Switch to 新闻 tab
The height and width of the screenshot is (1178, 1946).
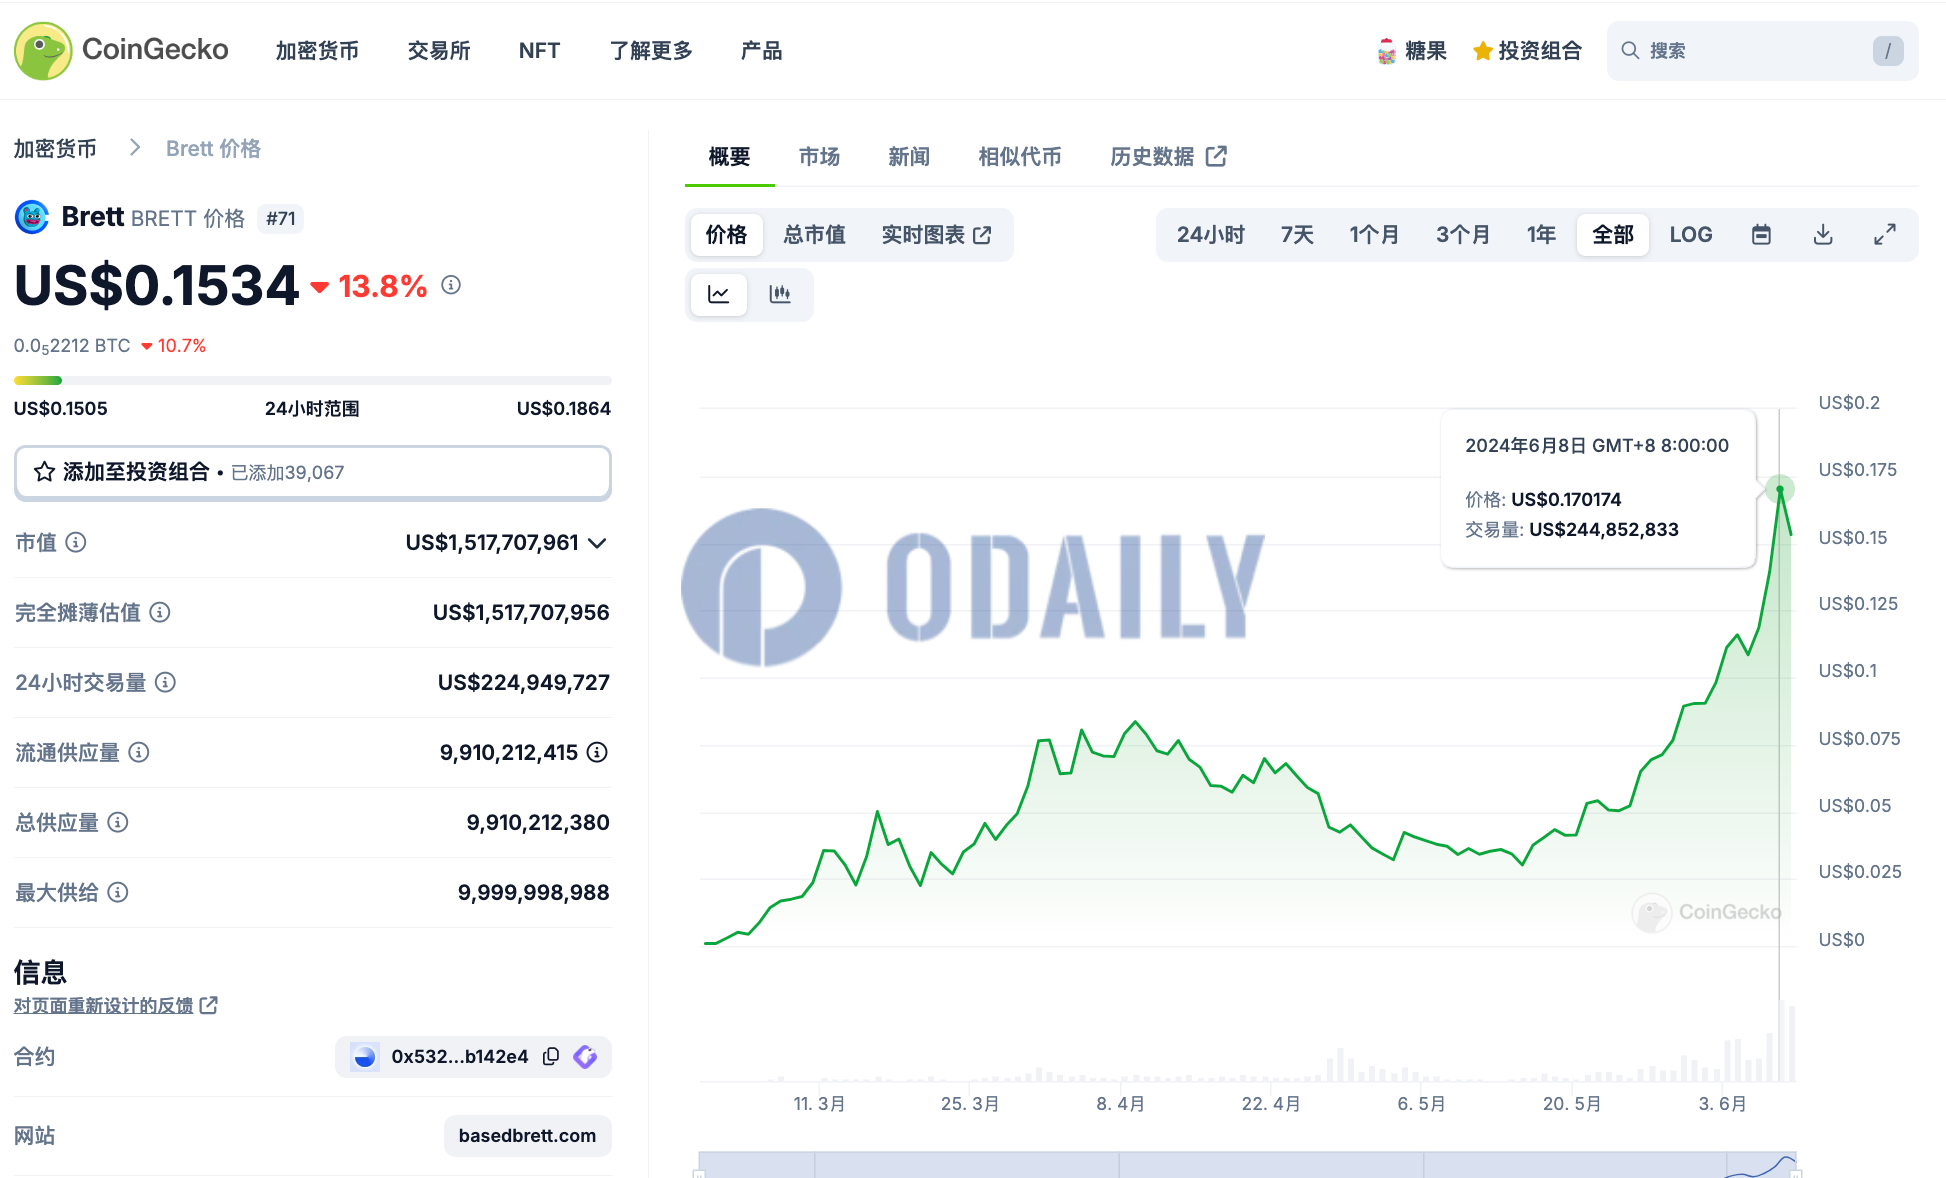(909, 156)
